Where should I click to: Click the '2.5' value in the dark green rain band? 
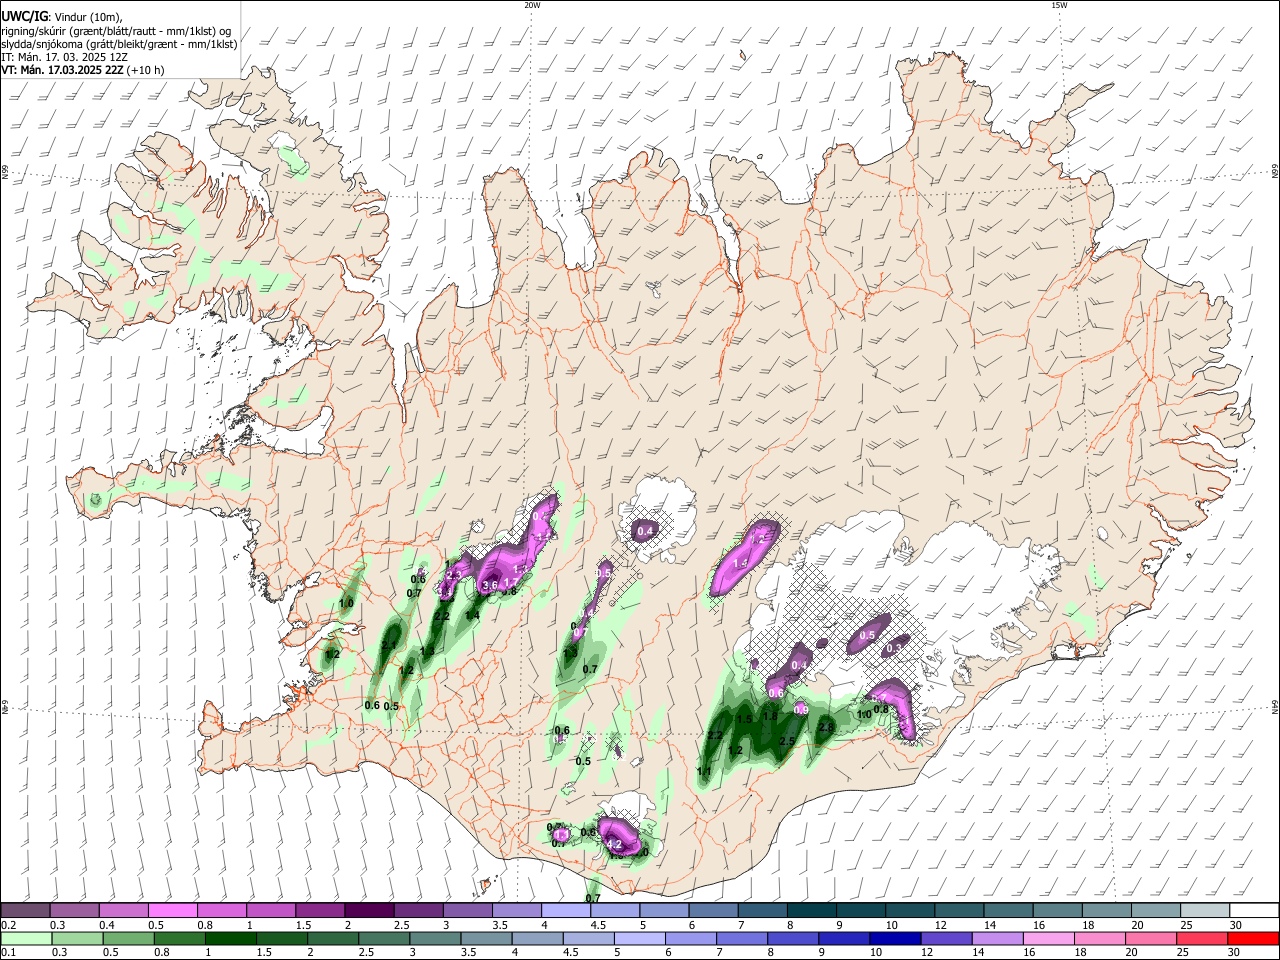[x=787, y=741]
